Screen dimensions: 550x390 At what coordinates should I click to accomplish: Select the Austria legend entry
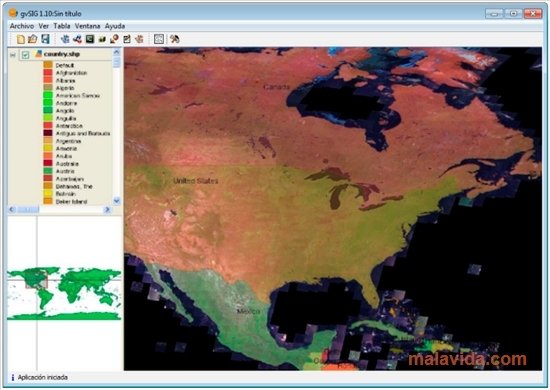click(65, 171)
